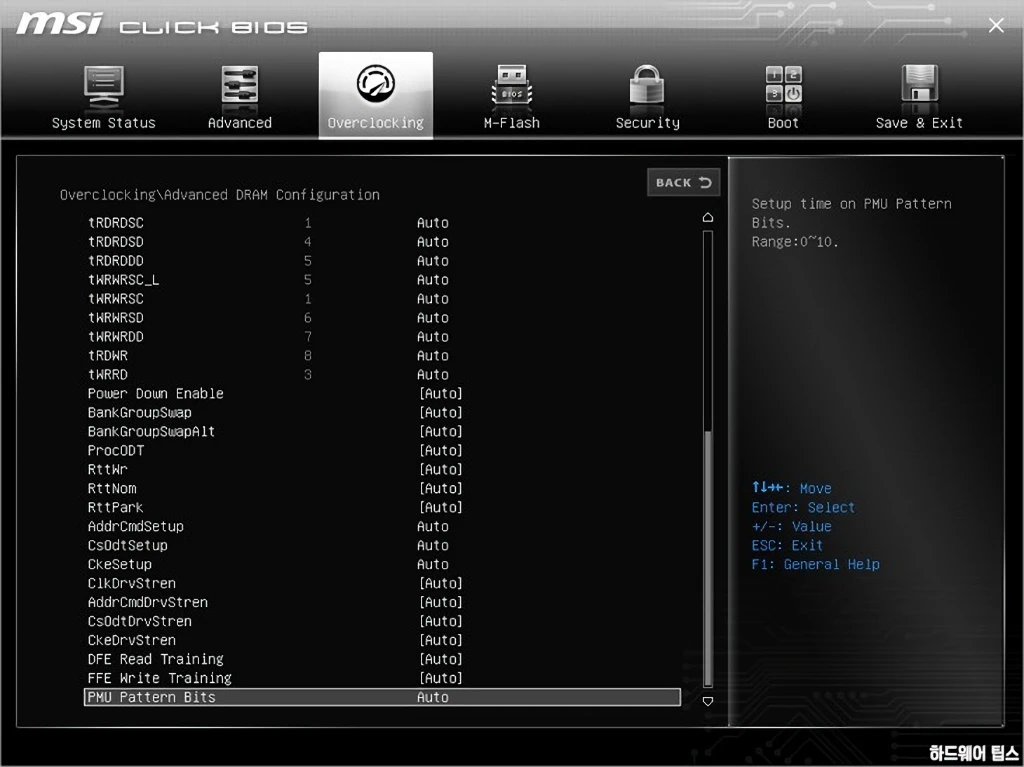The width and height of the screenshot is (1024, 767).
Task: Select the PMU Pattern Bits Auto value
Action: (x=432, y=697)
